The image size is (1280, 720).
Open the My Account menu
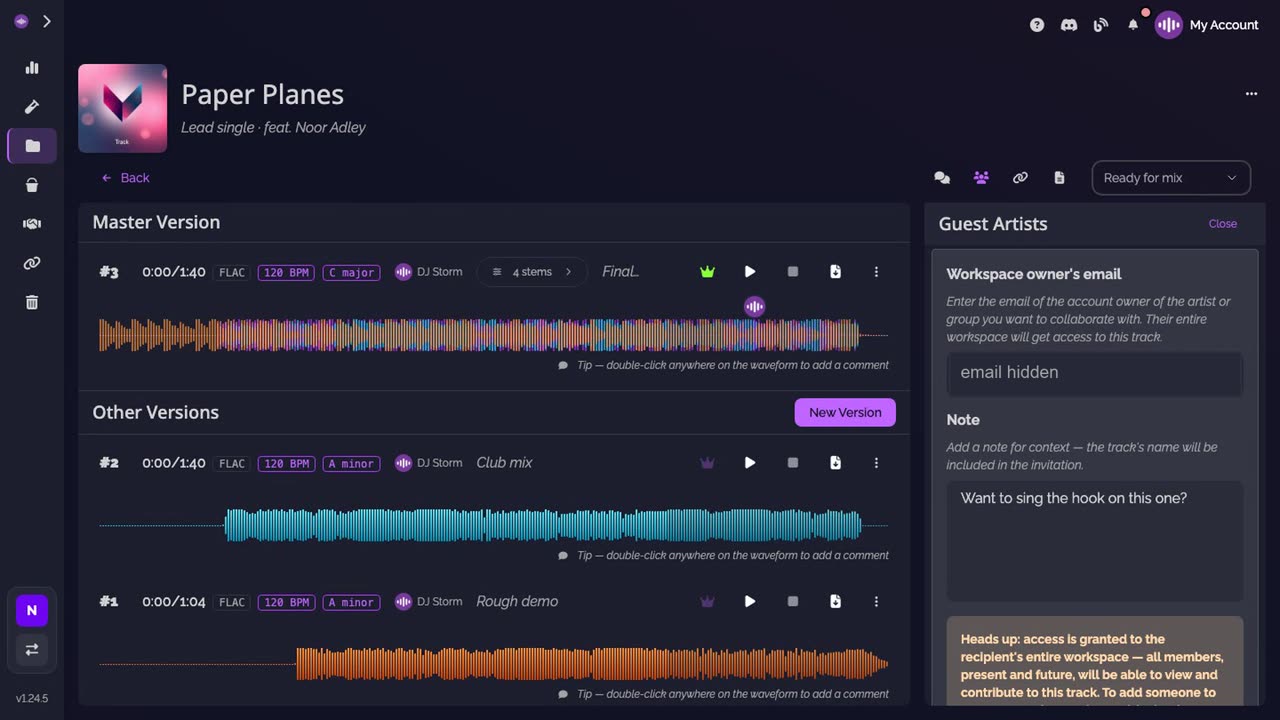tap(1207, 25)
